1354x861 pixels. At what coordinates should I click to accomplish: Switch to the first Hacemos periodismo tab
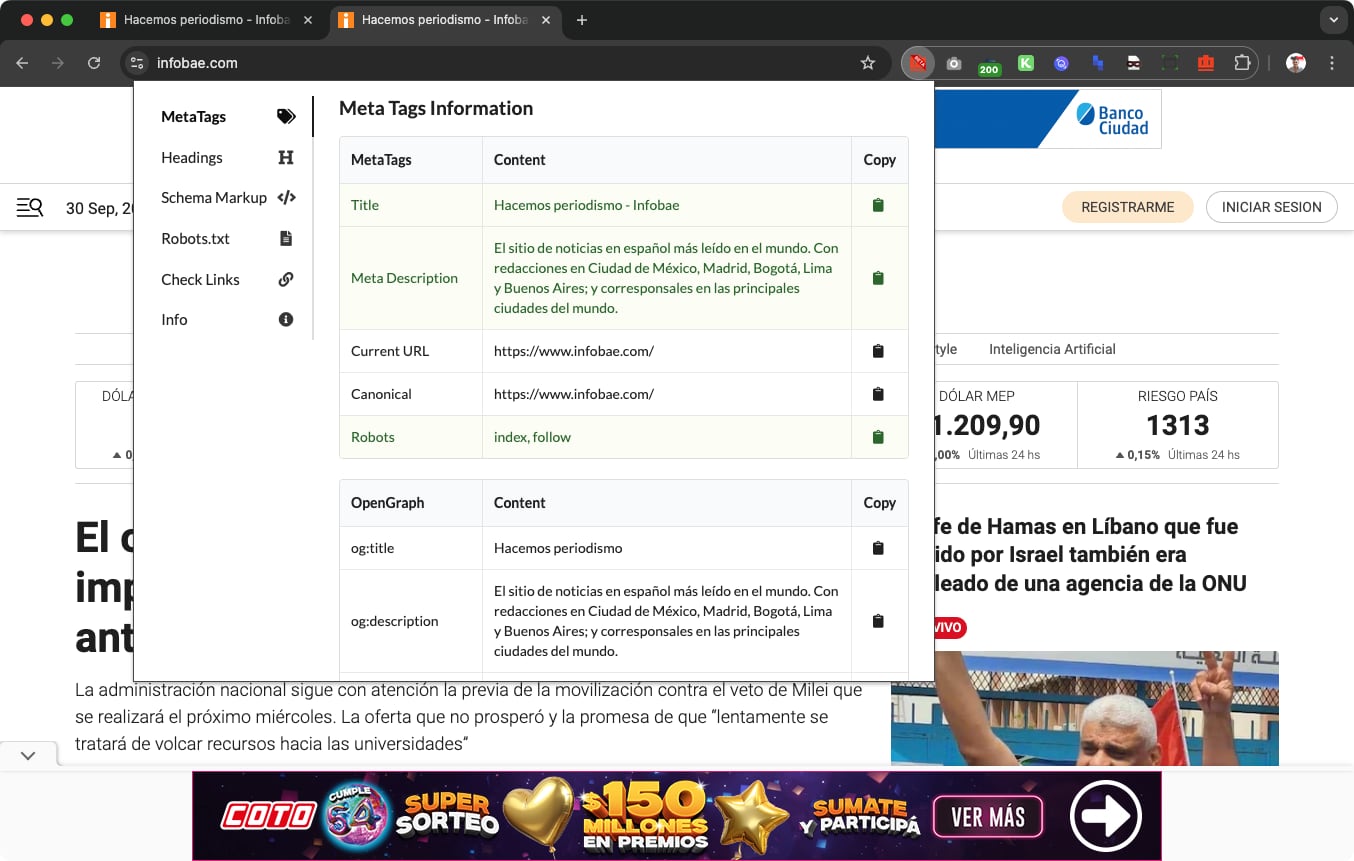(206, 20)
